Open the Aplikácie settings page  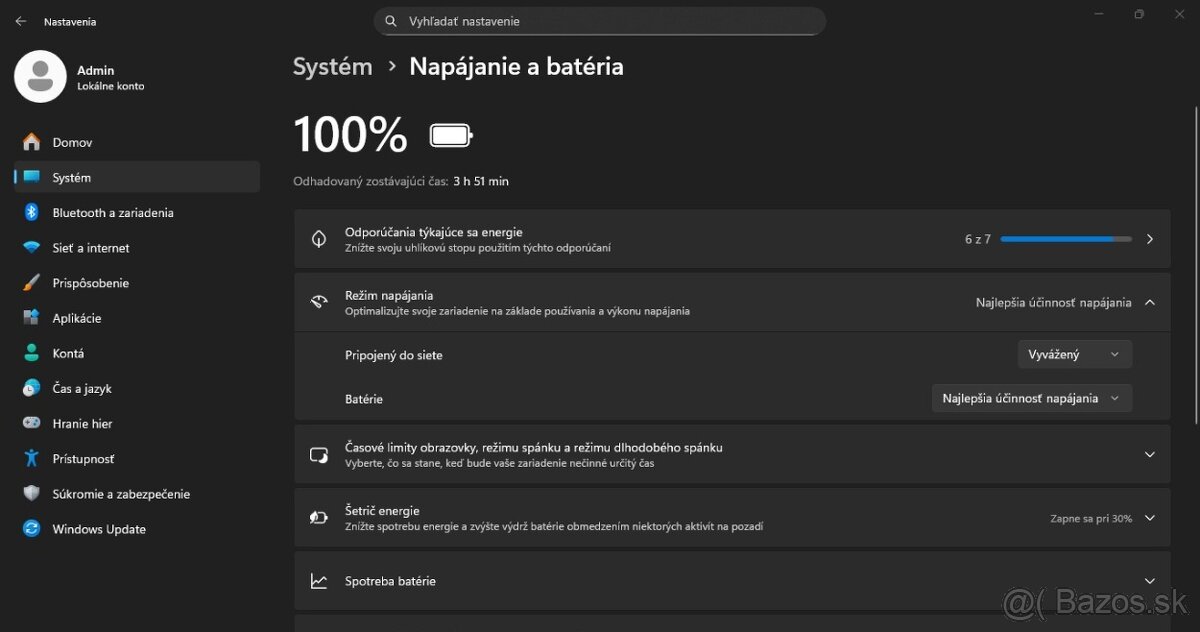click(x=77, y=318)
